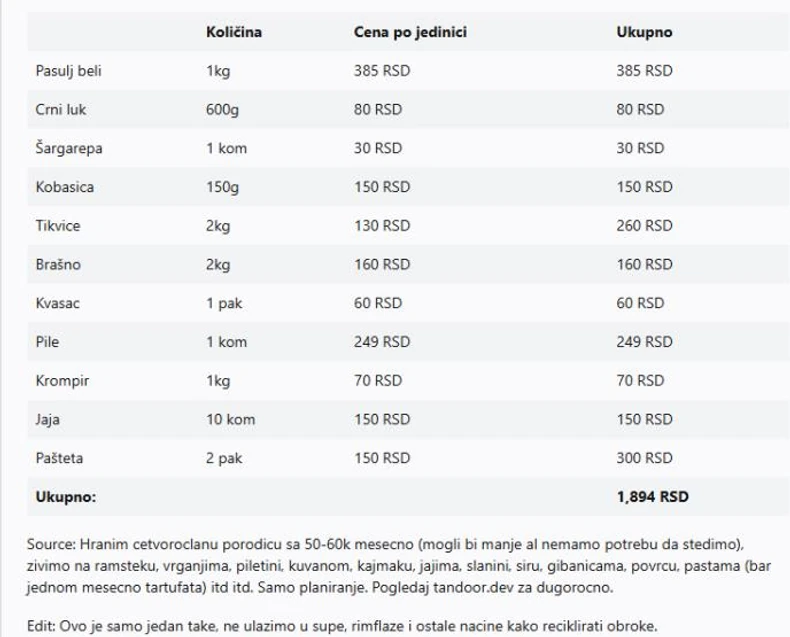
Task: Click the Crni luk item cell
Action: [x=61, y=109]
